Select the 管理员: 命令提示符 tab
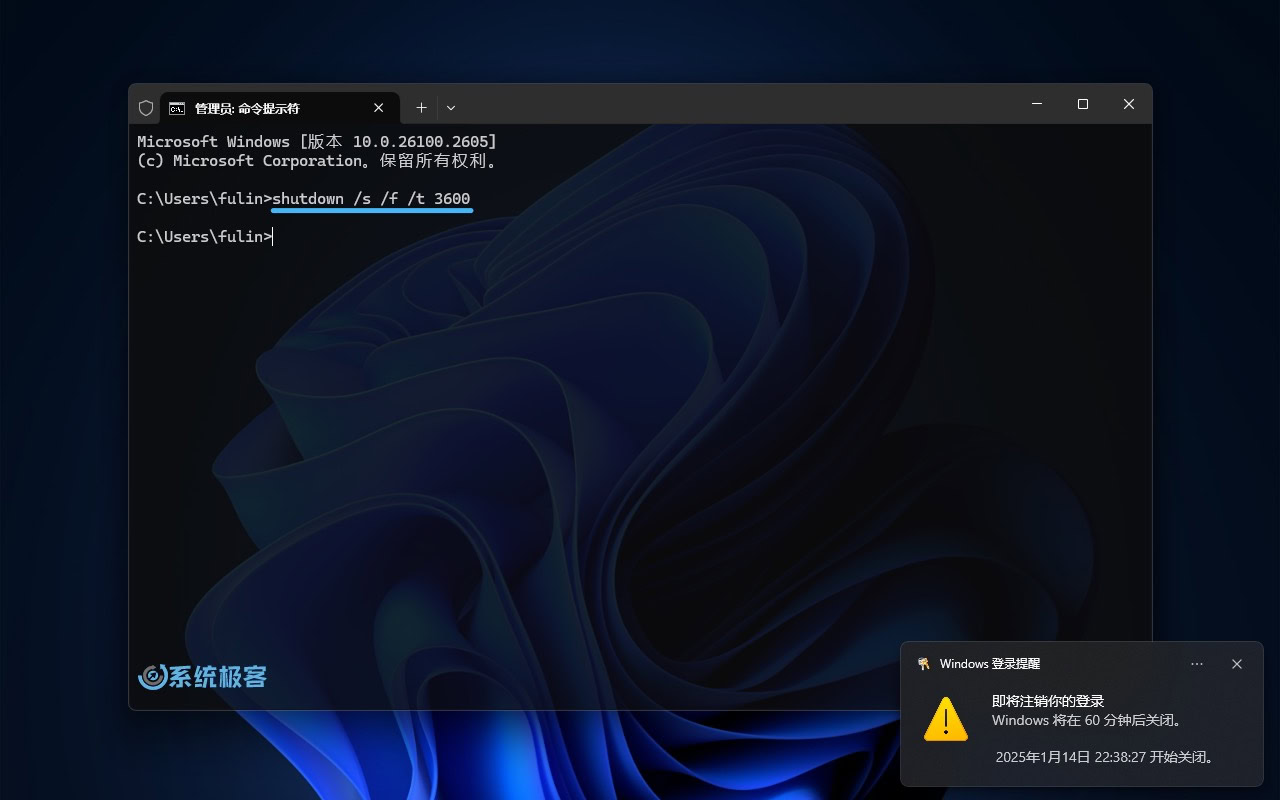 pyautogui.click(x=279, y=108)
